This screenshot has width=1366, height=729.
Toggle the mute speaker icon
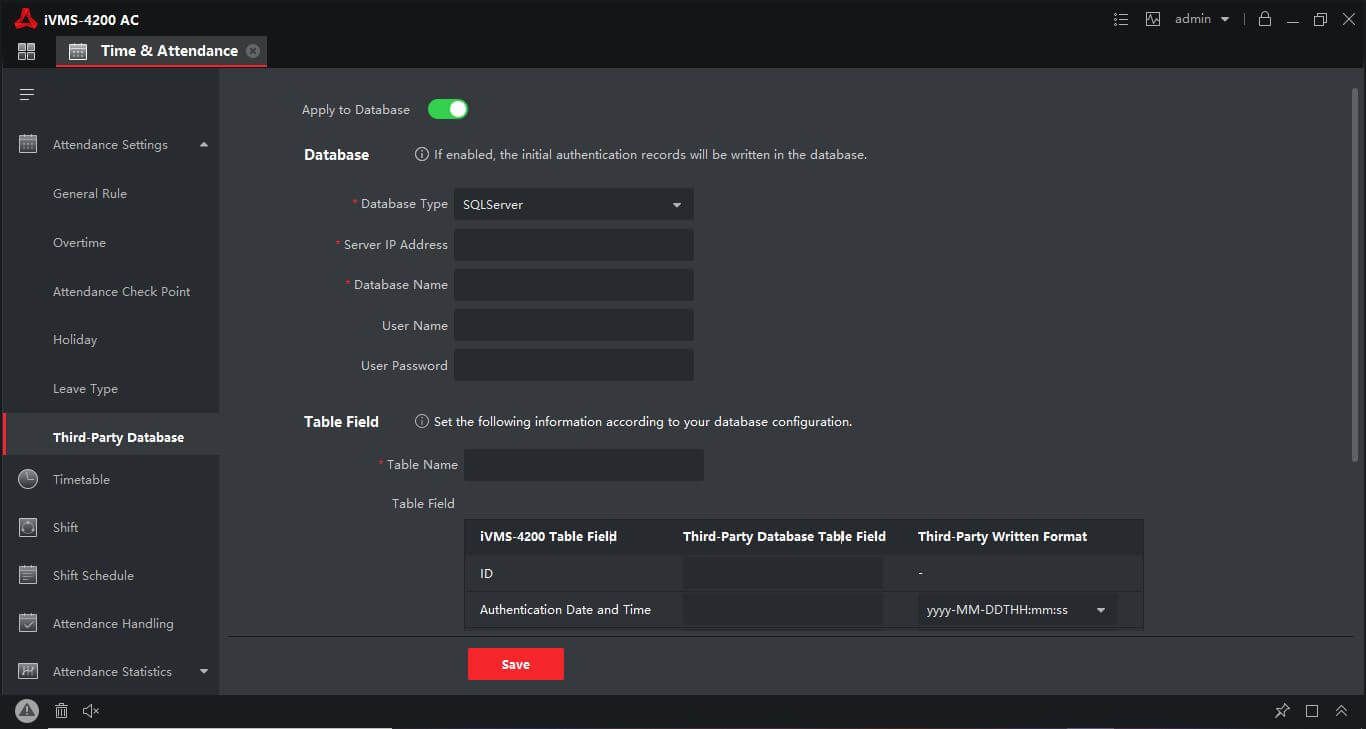click(91, 711)
